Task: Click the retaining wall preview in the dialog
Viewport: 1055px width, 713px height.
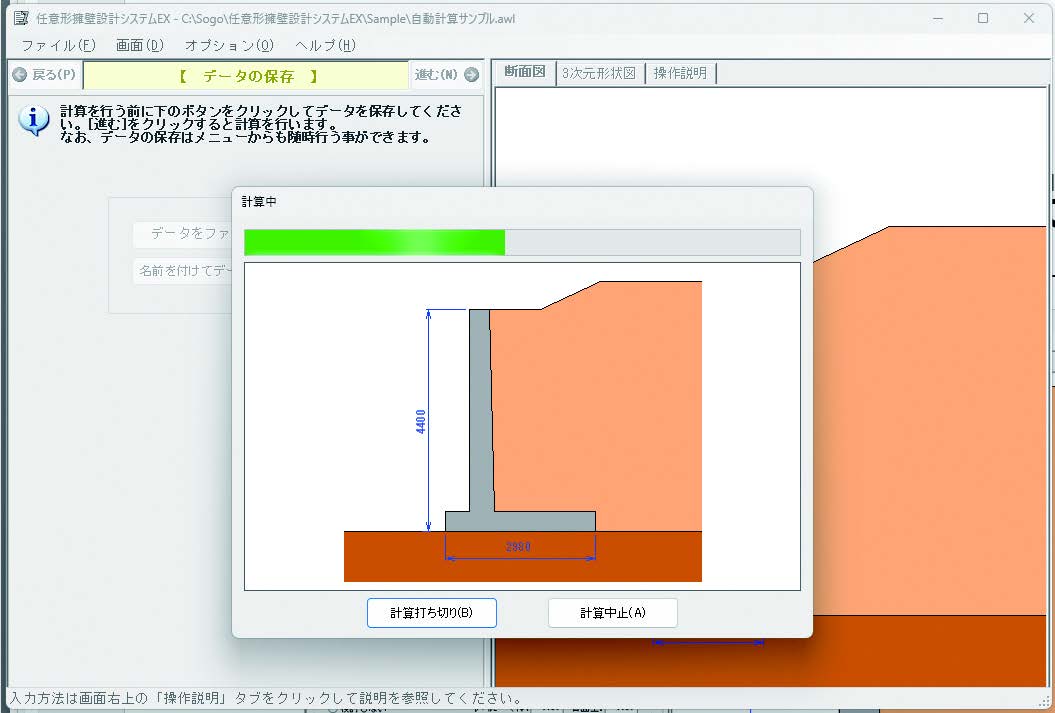Action: pos(522,426)
